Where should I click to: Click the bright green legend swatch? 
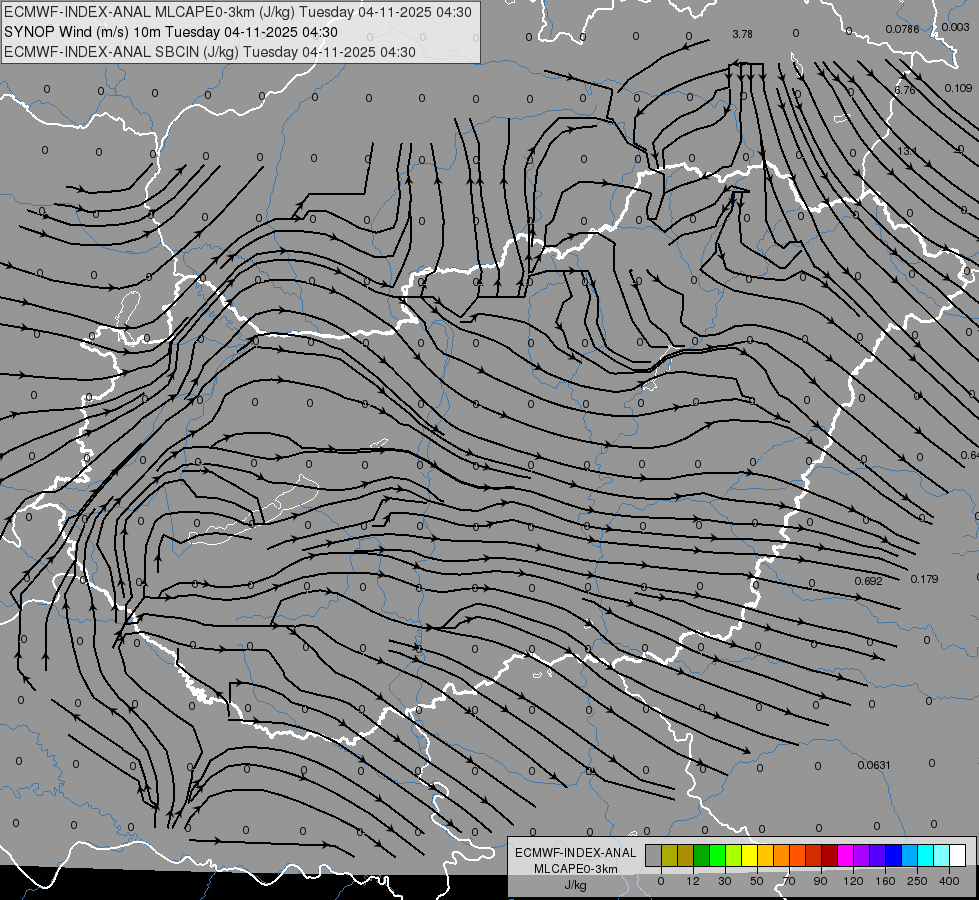[718, 855]
